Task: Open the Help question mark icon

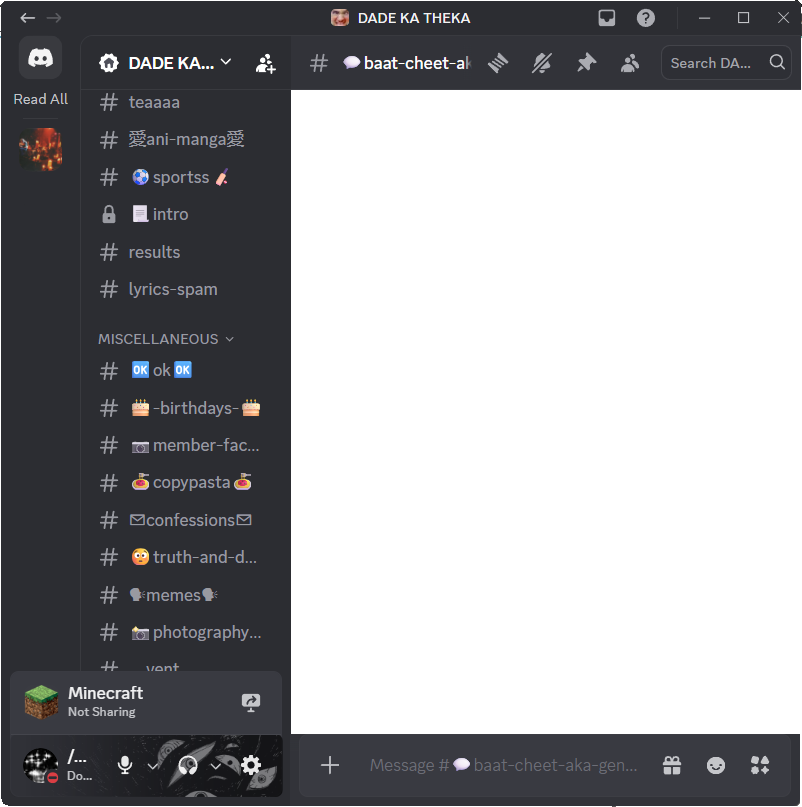Action: [x=646, y=18]
